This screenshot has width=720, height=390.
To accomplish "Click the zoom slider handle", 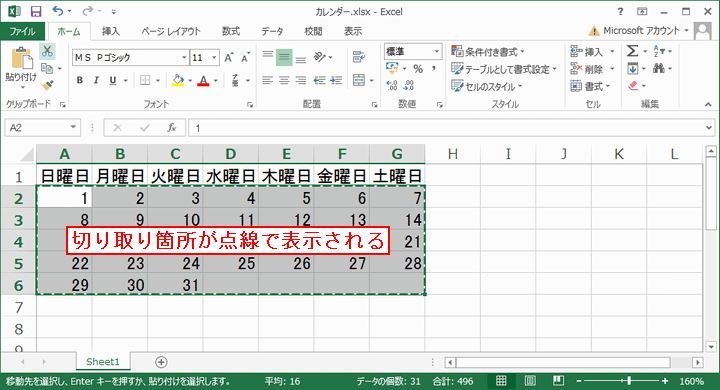I will pos(629,381).
